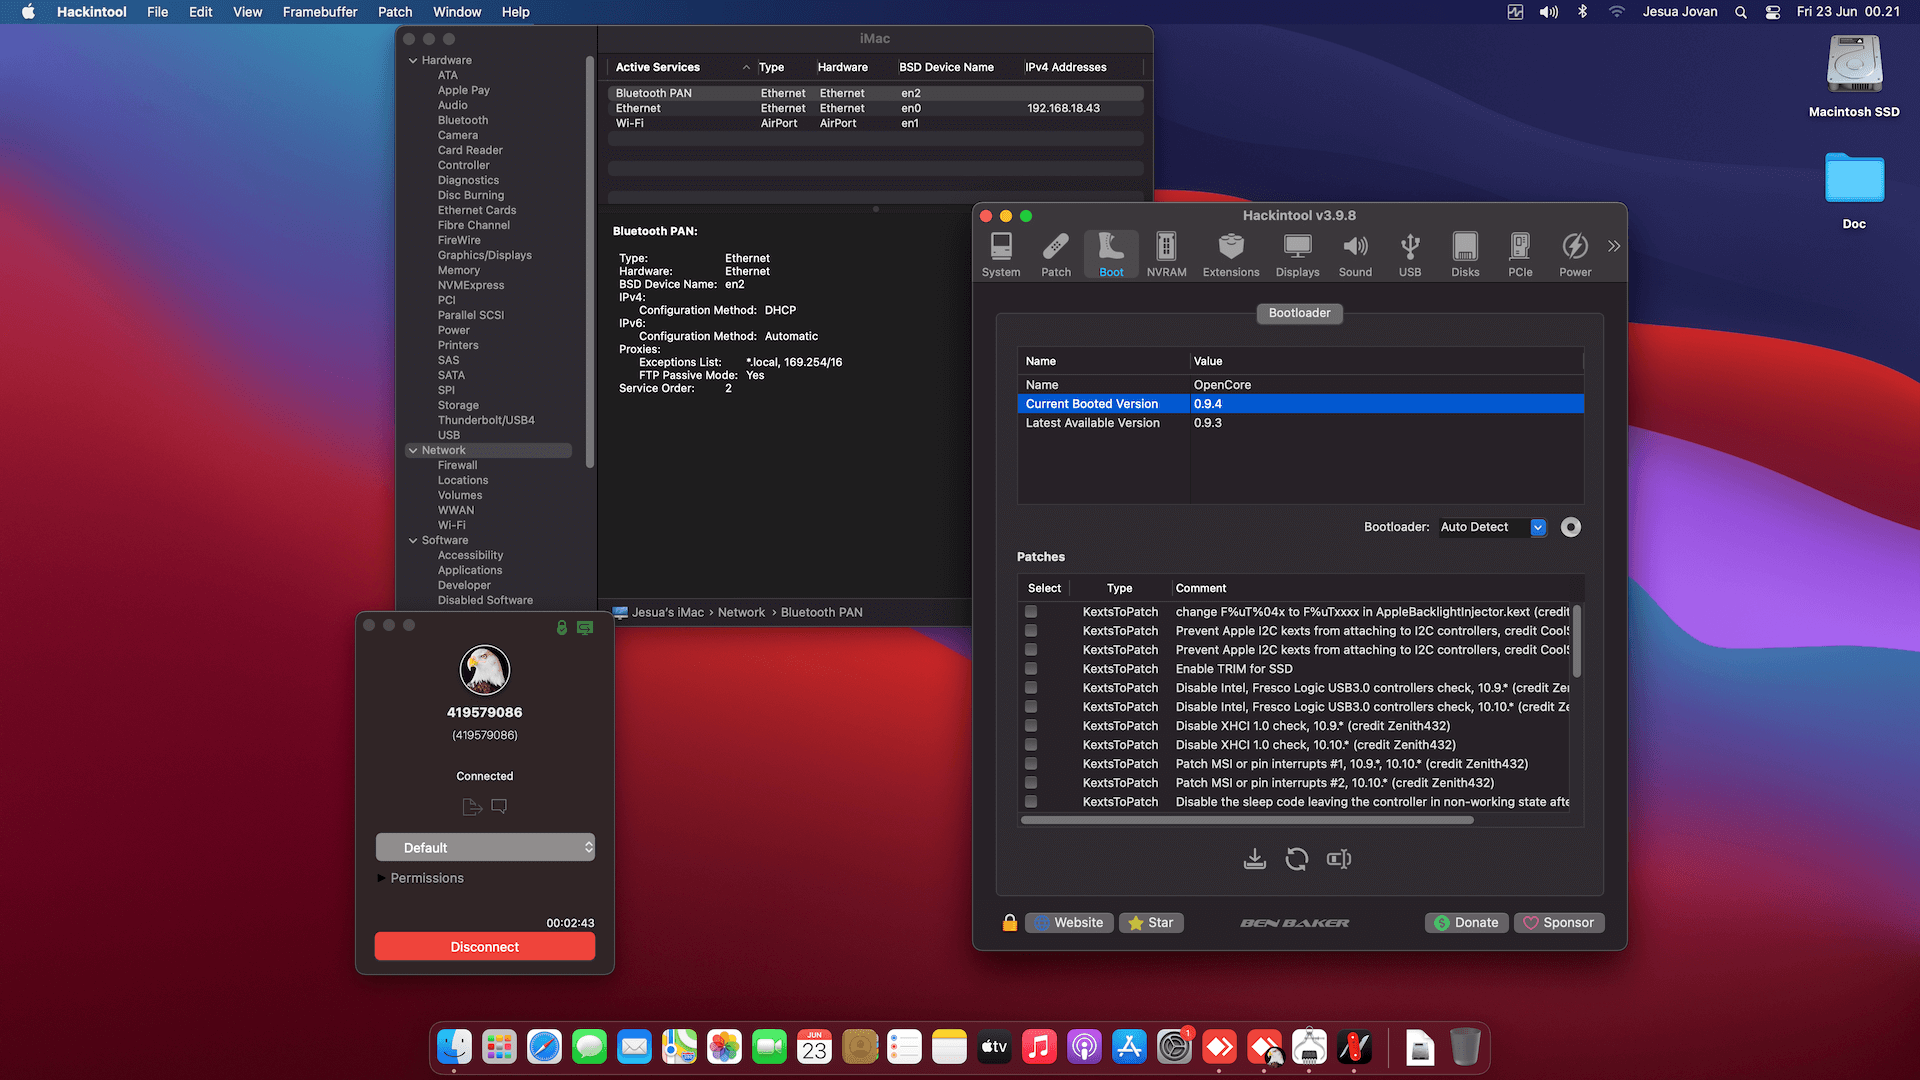Tick checkbox for Enable TRIM for SSD patch
Screen dimensions: 1920x1080
(x=1031, y=669)
